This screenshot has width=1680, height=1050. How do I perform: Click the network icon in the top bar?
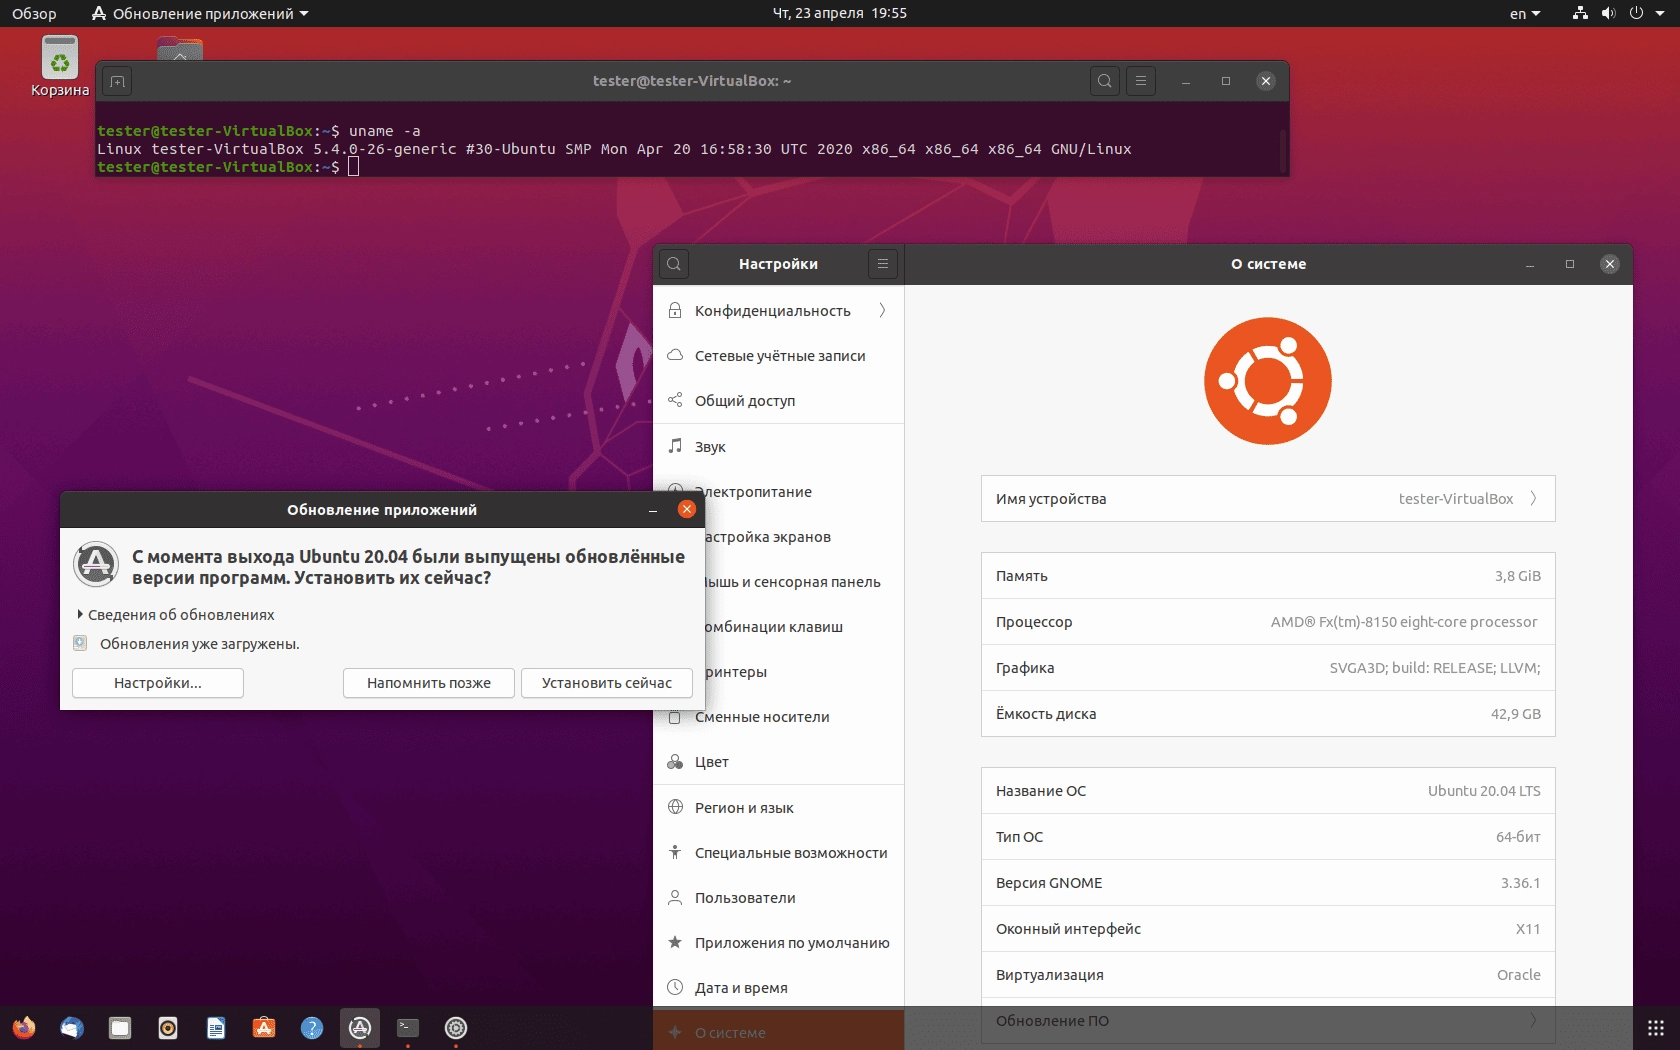[1580, 13]
